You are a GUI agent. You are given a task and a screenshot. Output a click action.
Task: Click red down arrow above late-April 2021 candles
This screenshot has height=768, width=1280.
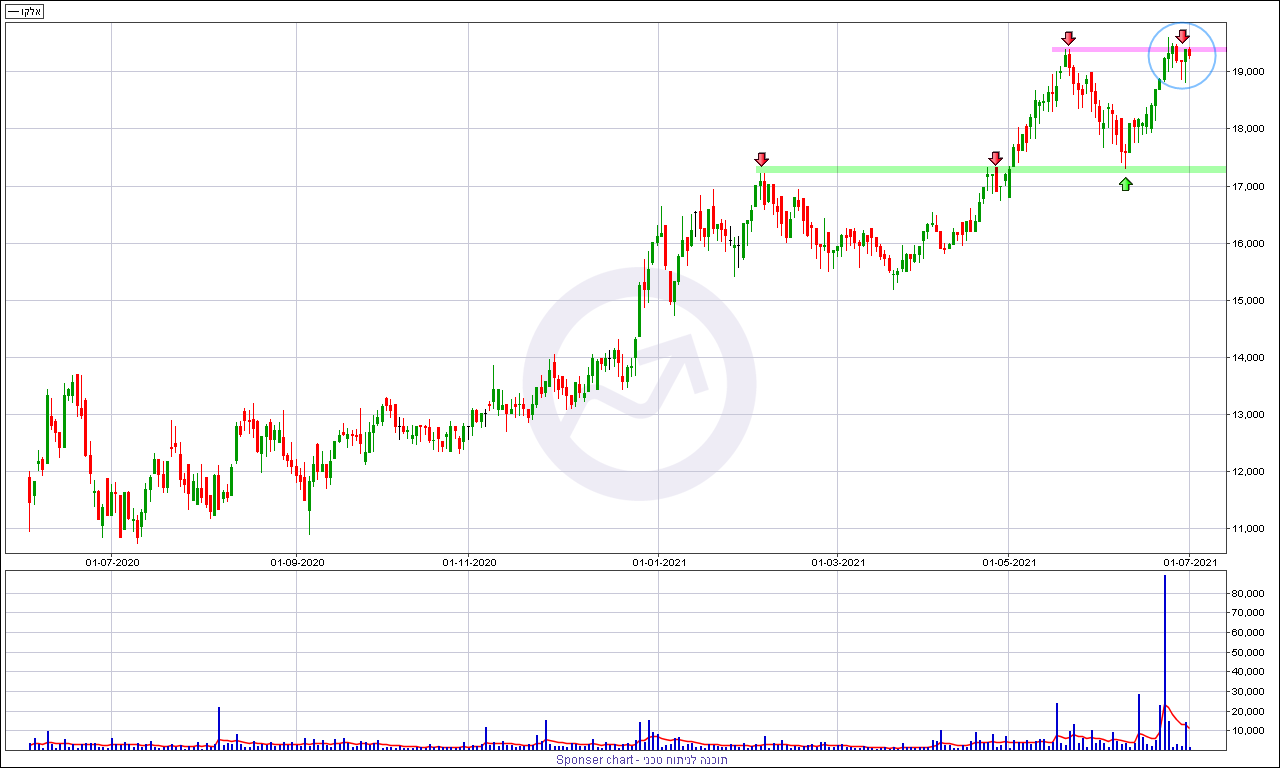(x=995, y=159)
